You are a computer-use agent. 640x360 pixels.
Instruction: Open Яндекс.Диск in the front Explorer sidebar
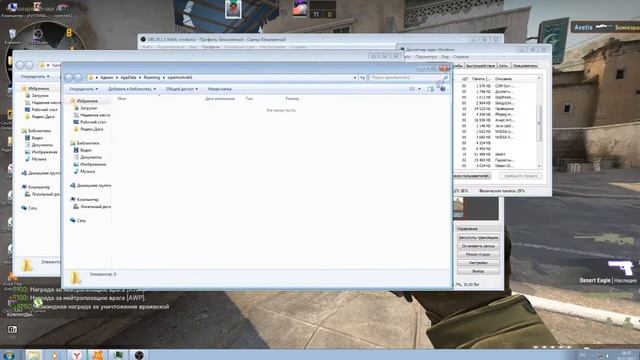(x=91, y=129)
